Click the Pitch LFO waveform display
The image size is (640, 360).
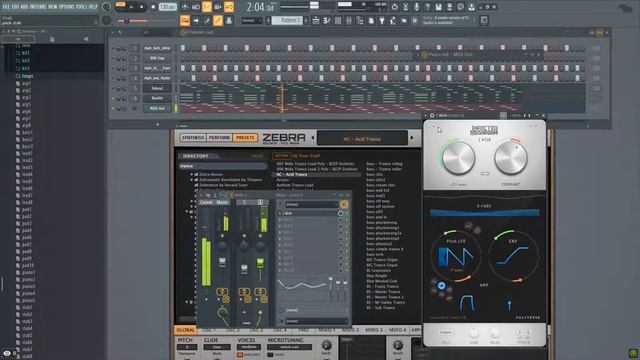456,258
